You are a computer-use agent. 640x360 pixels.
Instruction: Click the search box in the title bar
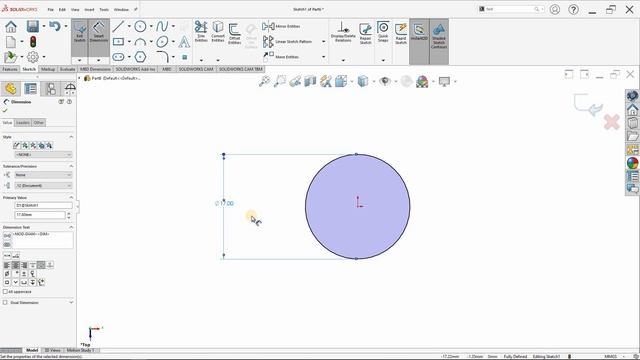[512, 9]
